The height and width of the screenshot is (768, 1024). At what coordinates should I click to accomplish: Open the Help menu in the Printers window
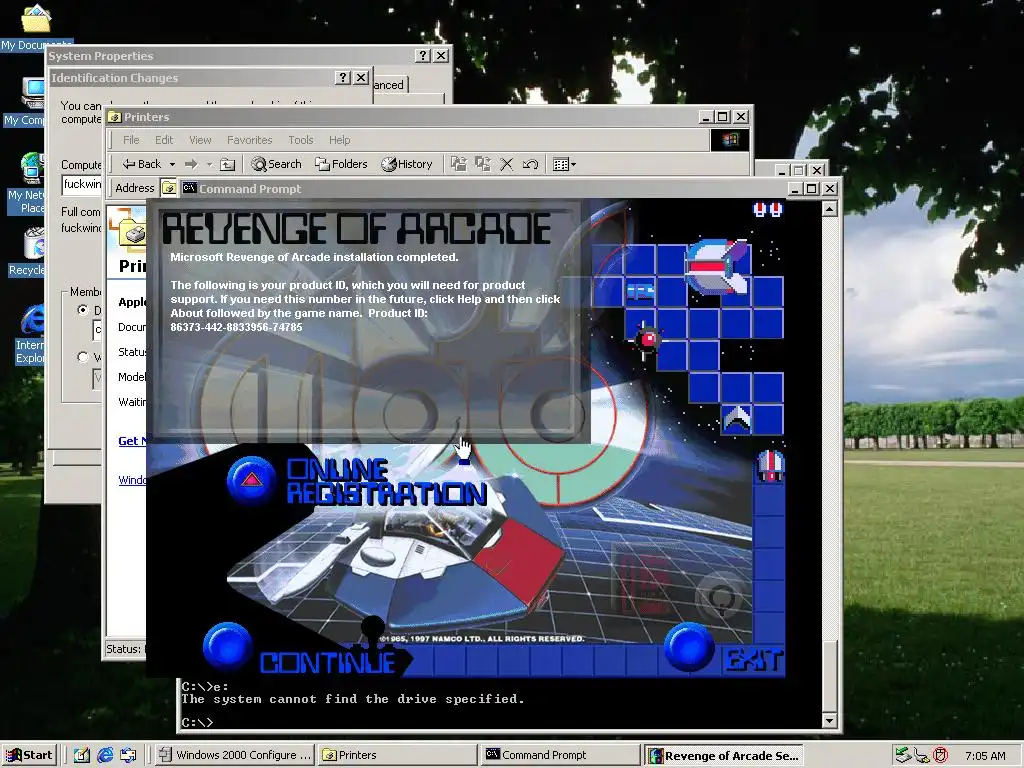tap(340, 140)
